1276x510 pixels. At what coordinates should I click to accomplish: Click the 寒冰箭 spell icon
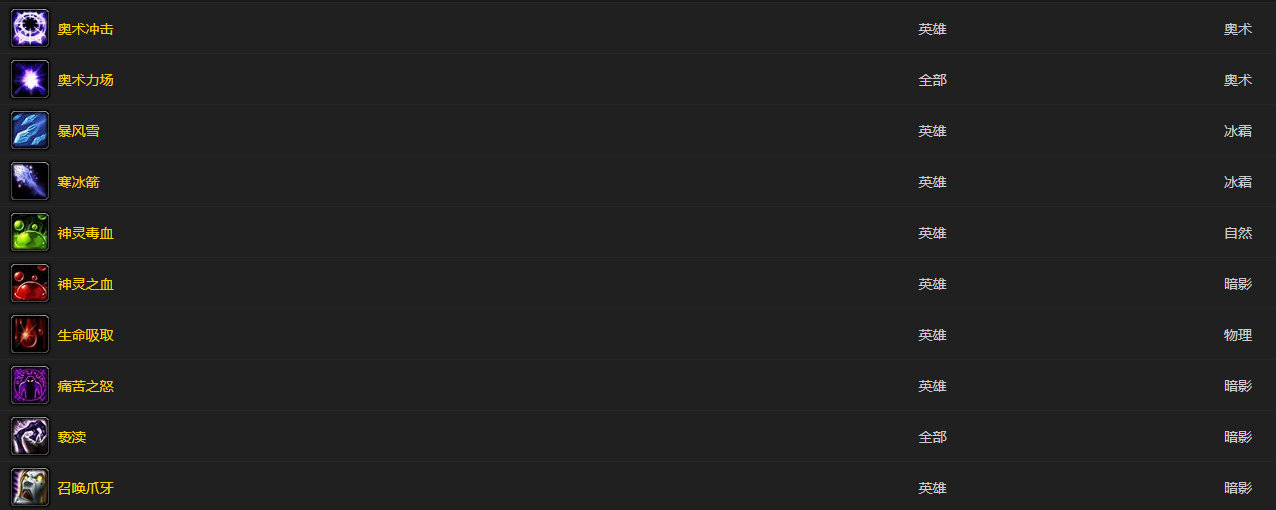click(30, 181)
